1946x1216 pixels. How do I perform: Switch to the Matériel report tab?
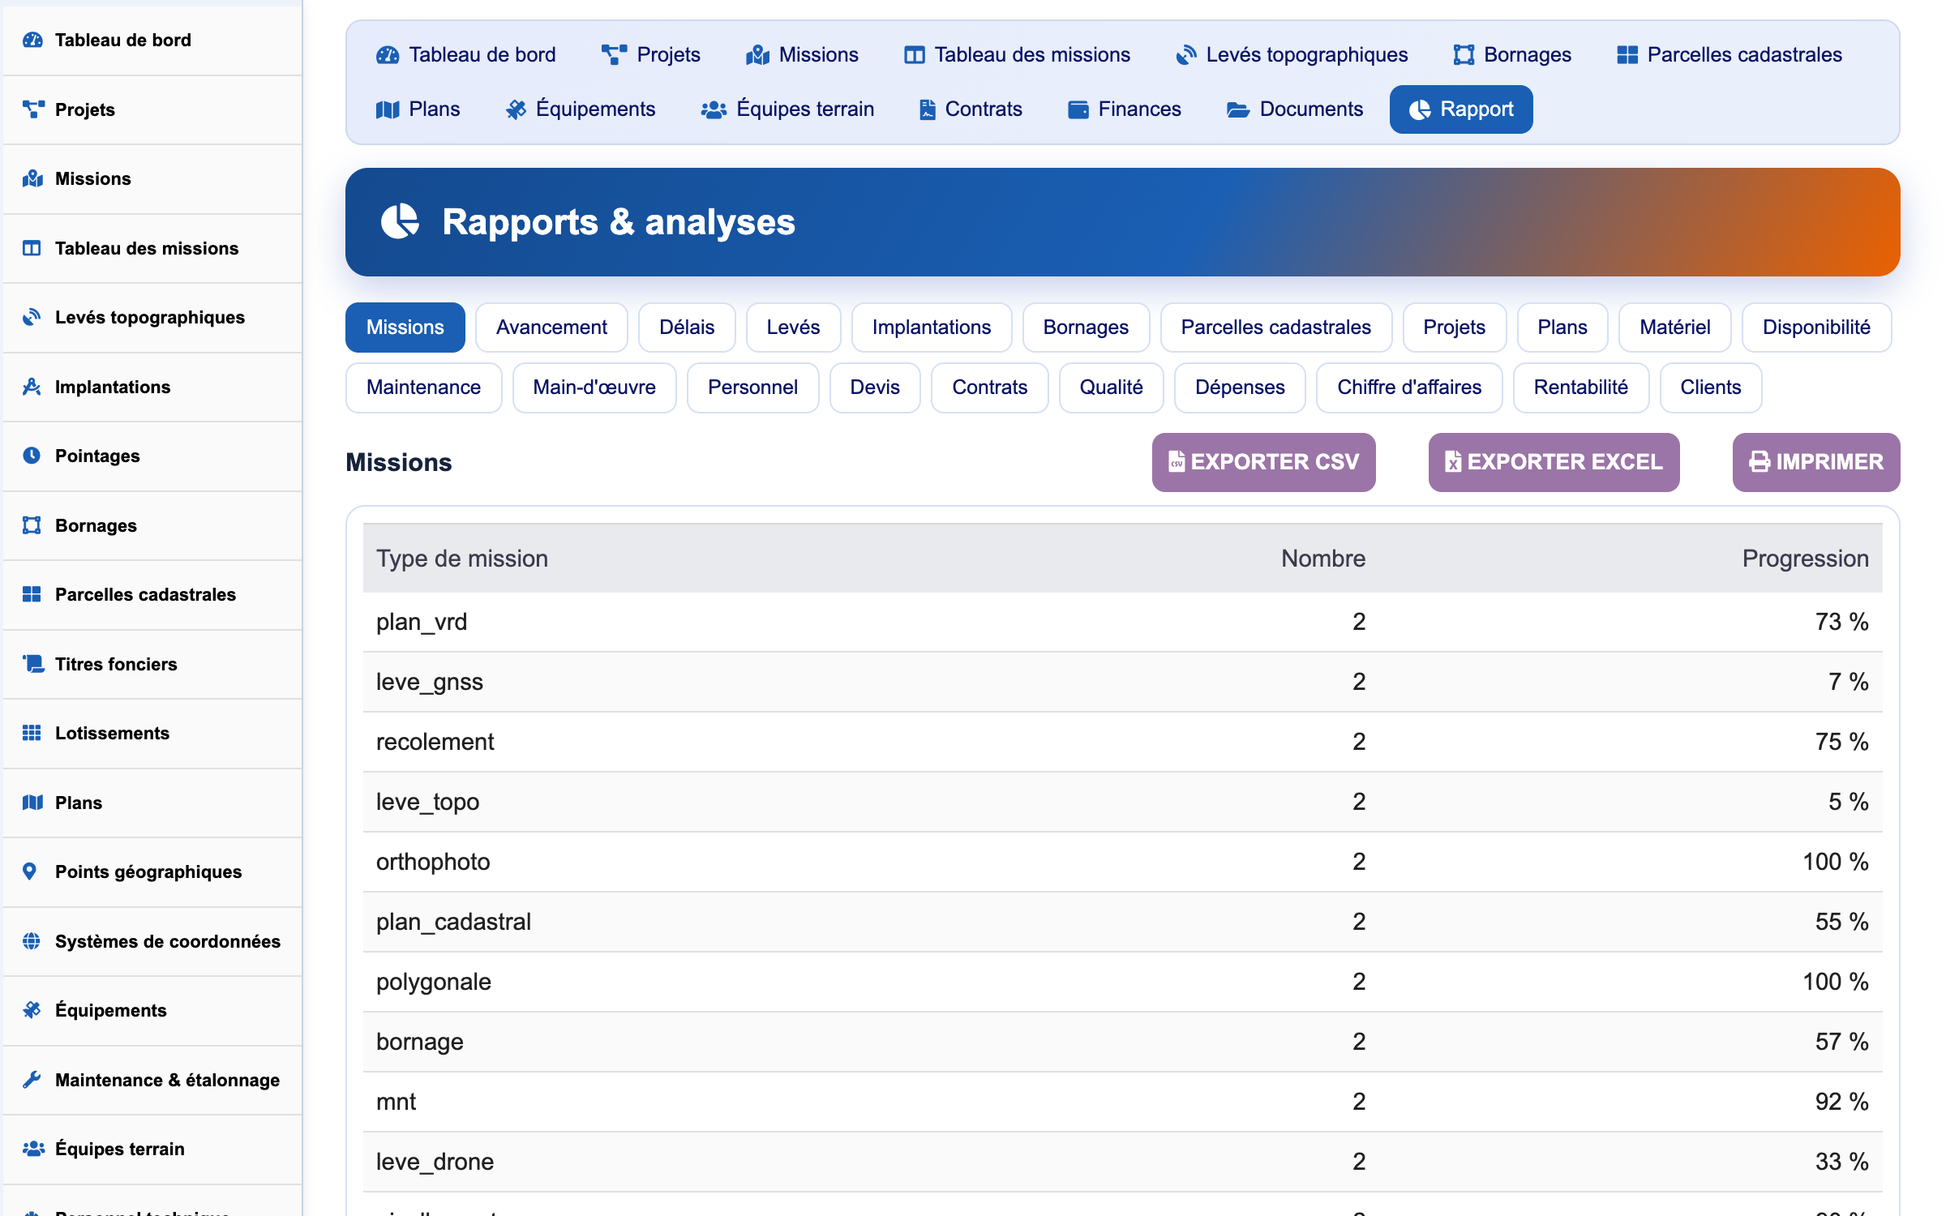(1675, 327)
